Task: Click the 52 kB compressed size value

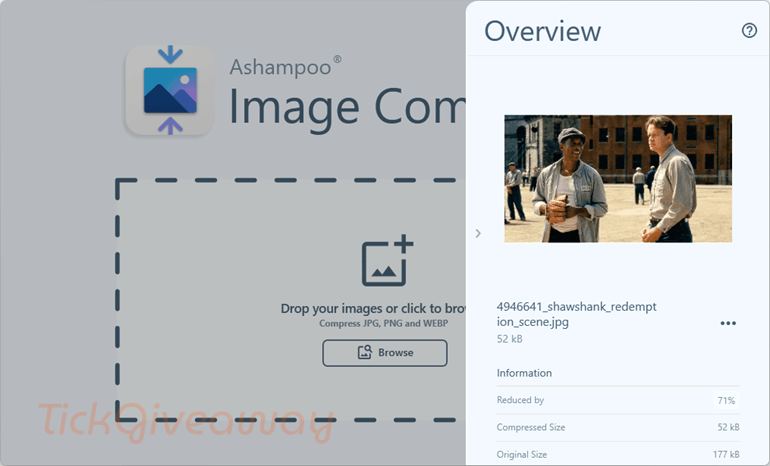Action: coord(728,427)
